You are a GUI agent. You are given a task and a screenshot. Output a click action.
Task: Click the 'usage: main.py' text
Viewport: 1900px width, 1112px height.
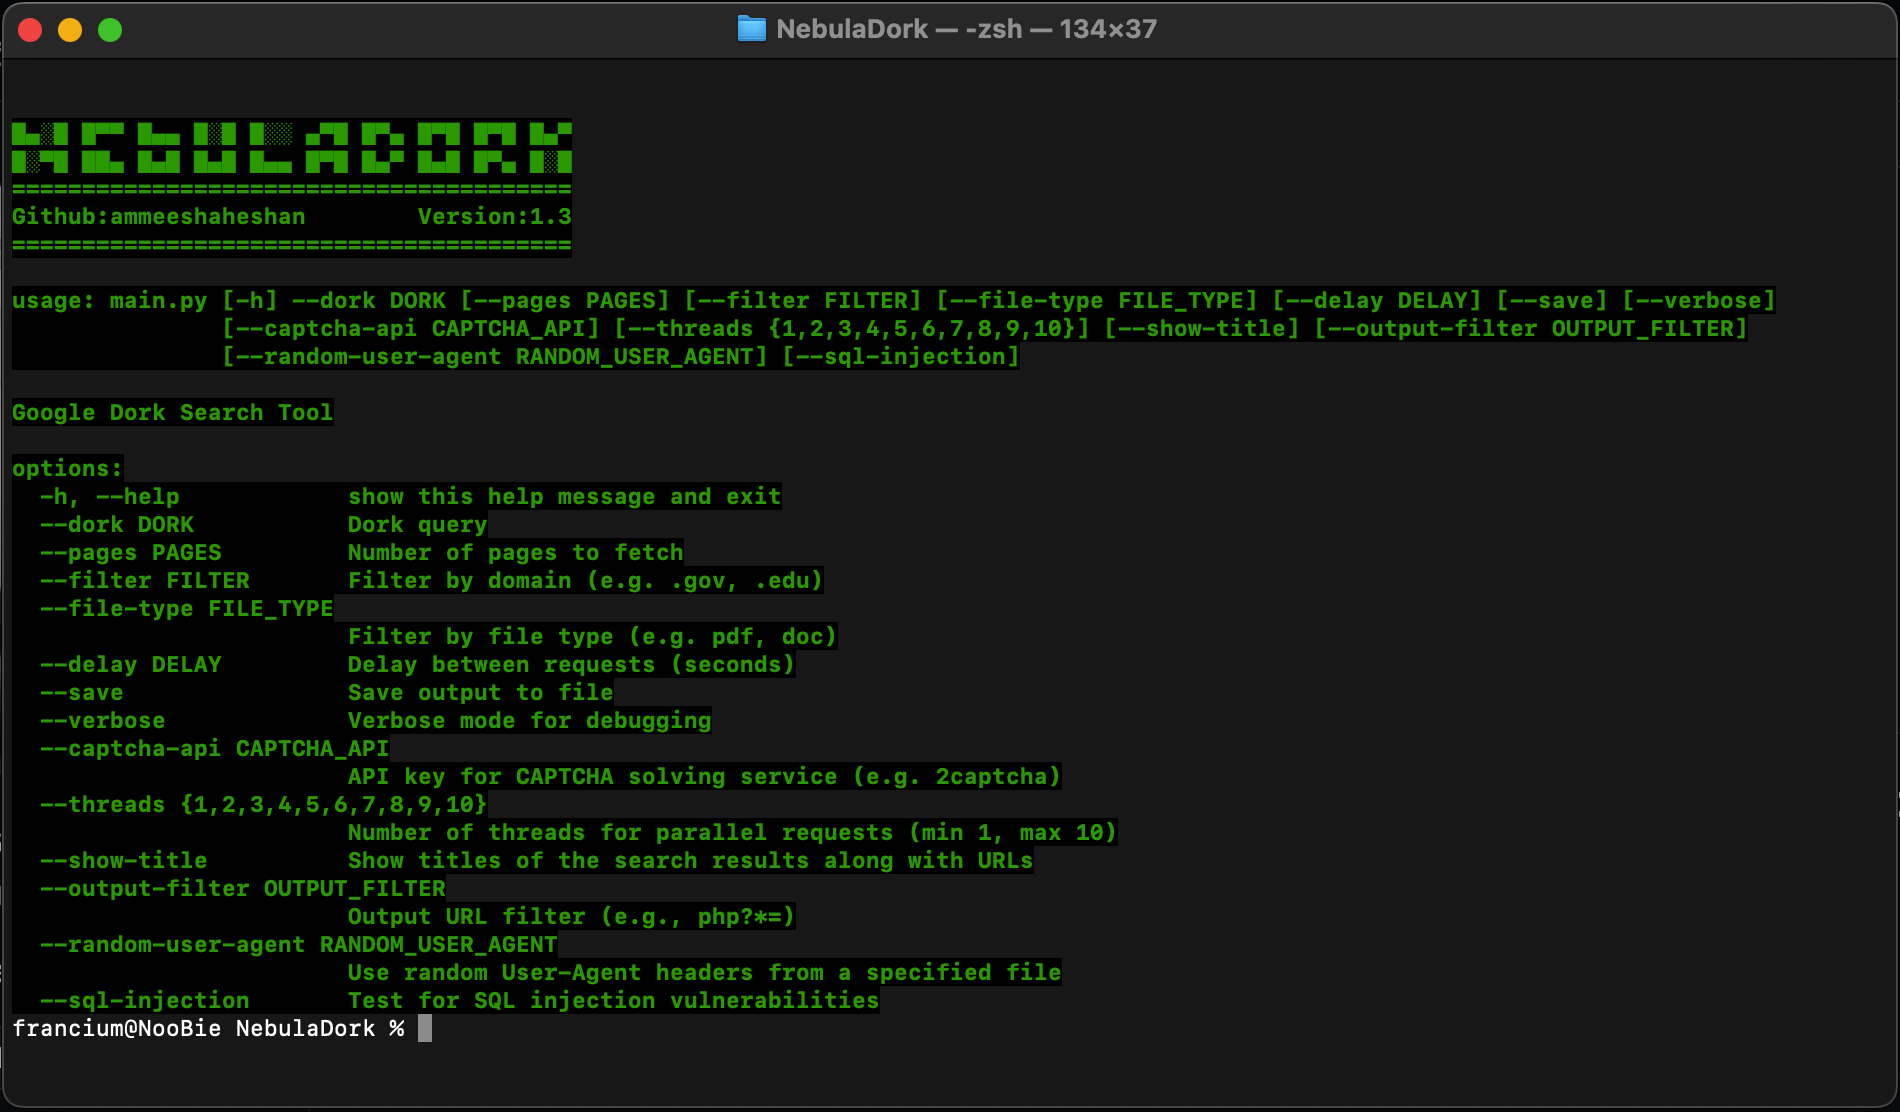tap(110, 300)
